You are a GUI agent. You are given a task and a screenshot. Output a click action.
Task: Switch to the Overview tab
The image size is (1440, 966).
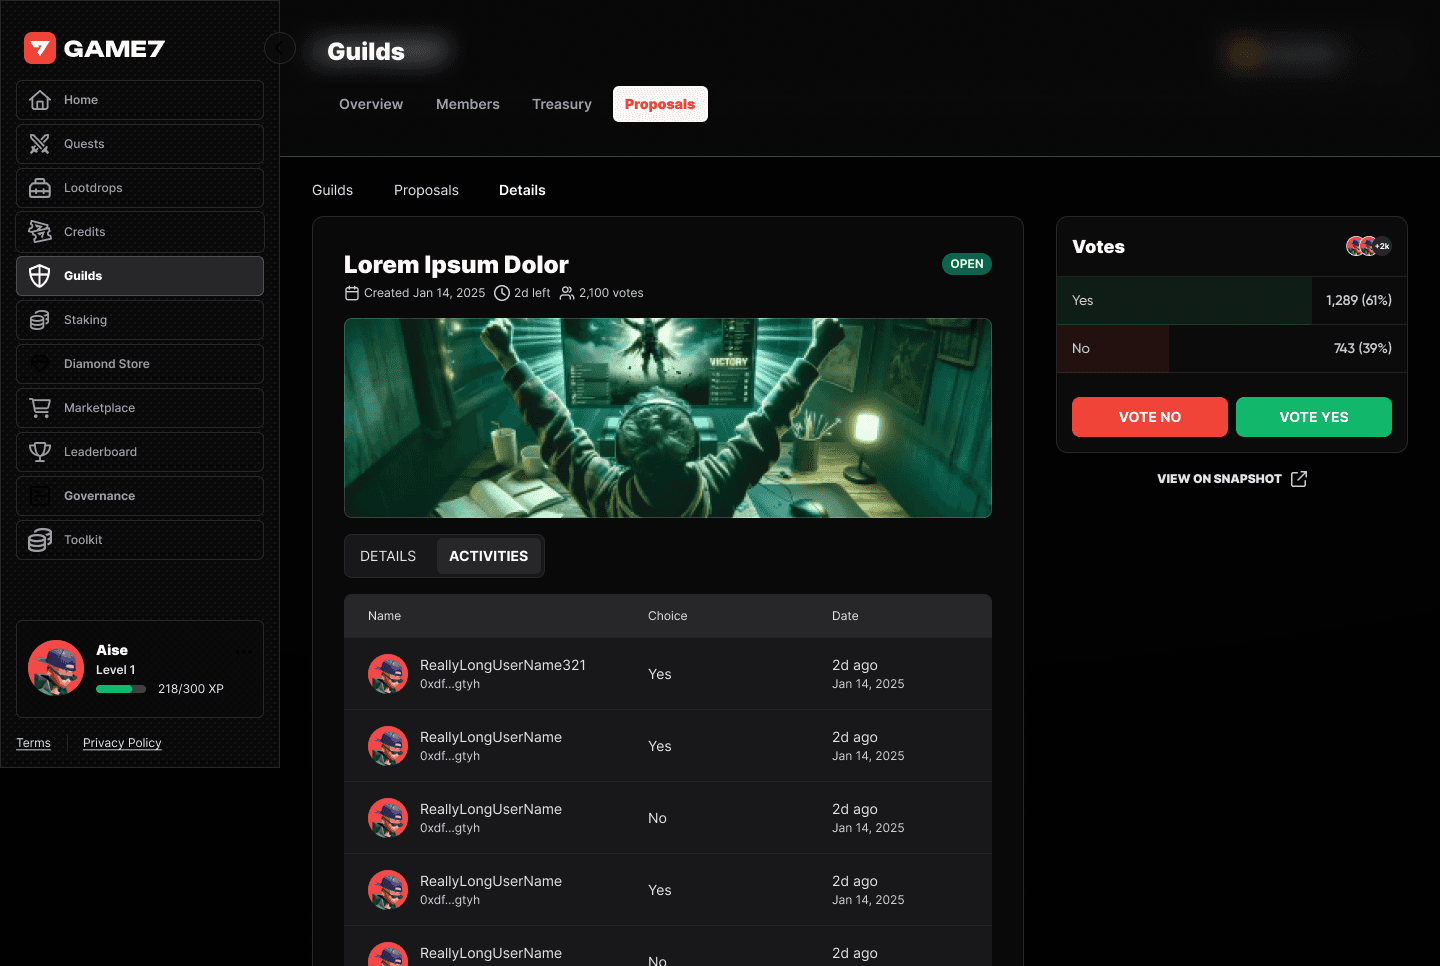pos(371,104)
